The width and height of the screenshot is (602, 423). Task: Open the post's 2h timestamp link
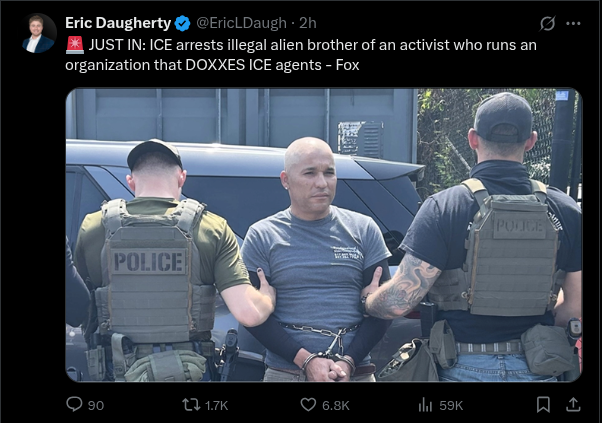[x=308, y=23]
